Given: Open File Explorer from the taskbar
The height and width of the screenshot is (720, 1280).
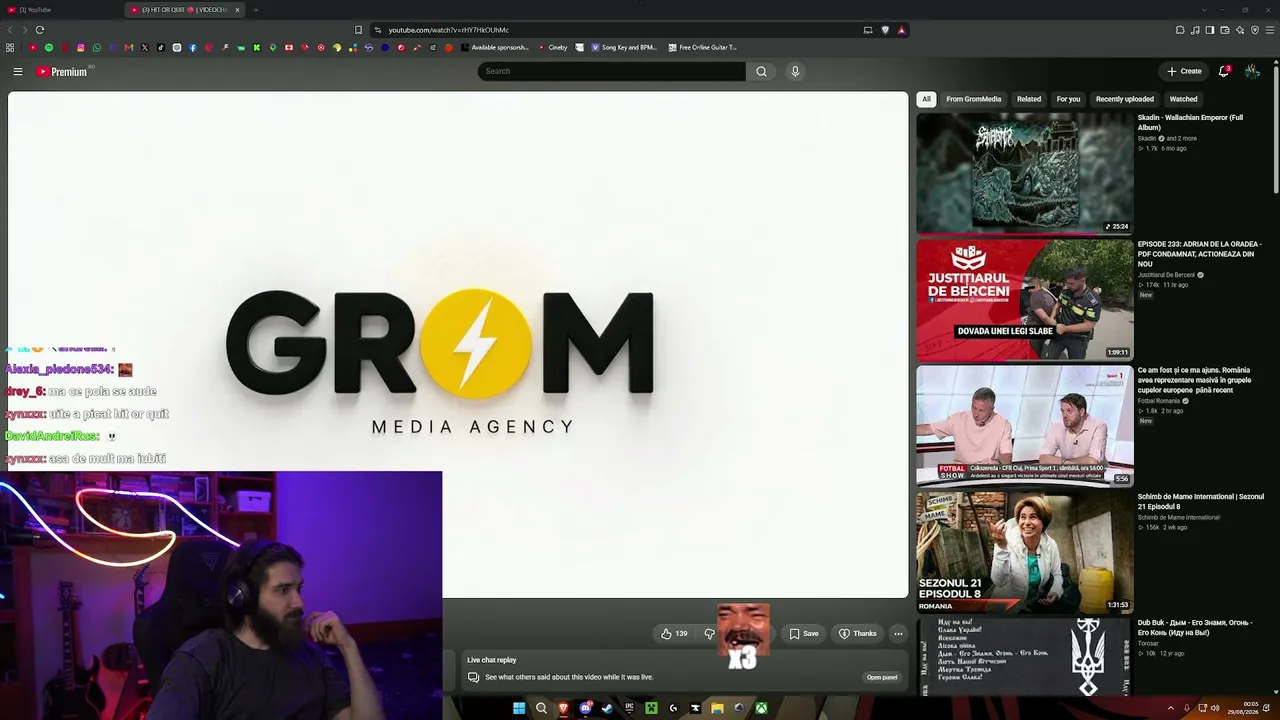Looking at the screenshot, I should [x=717, y=708].
